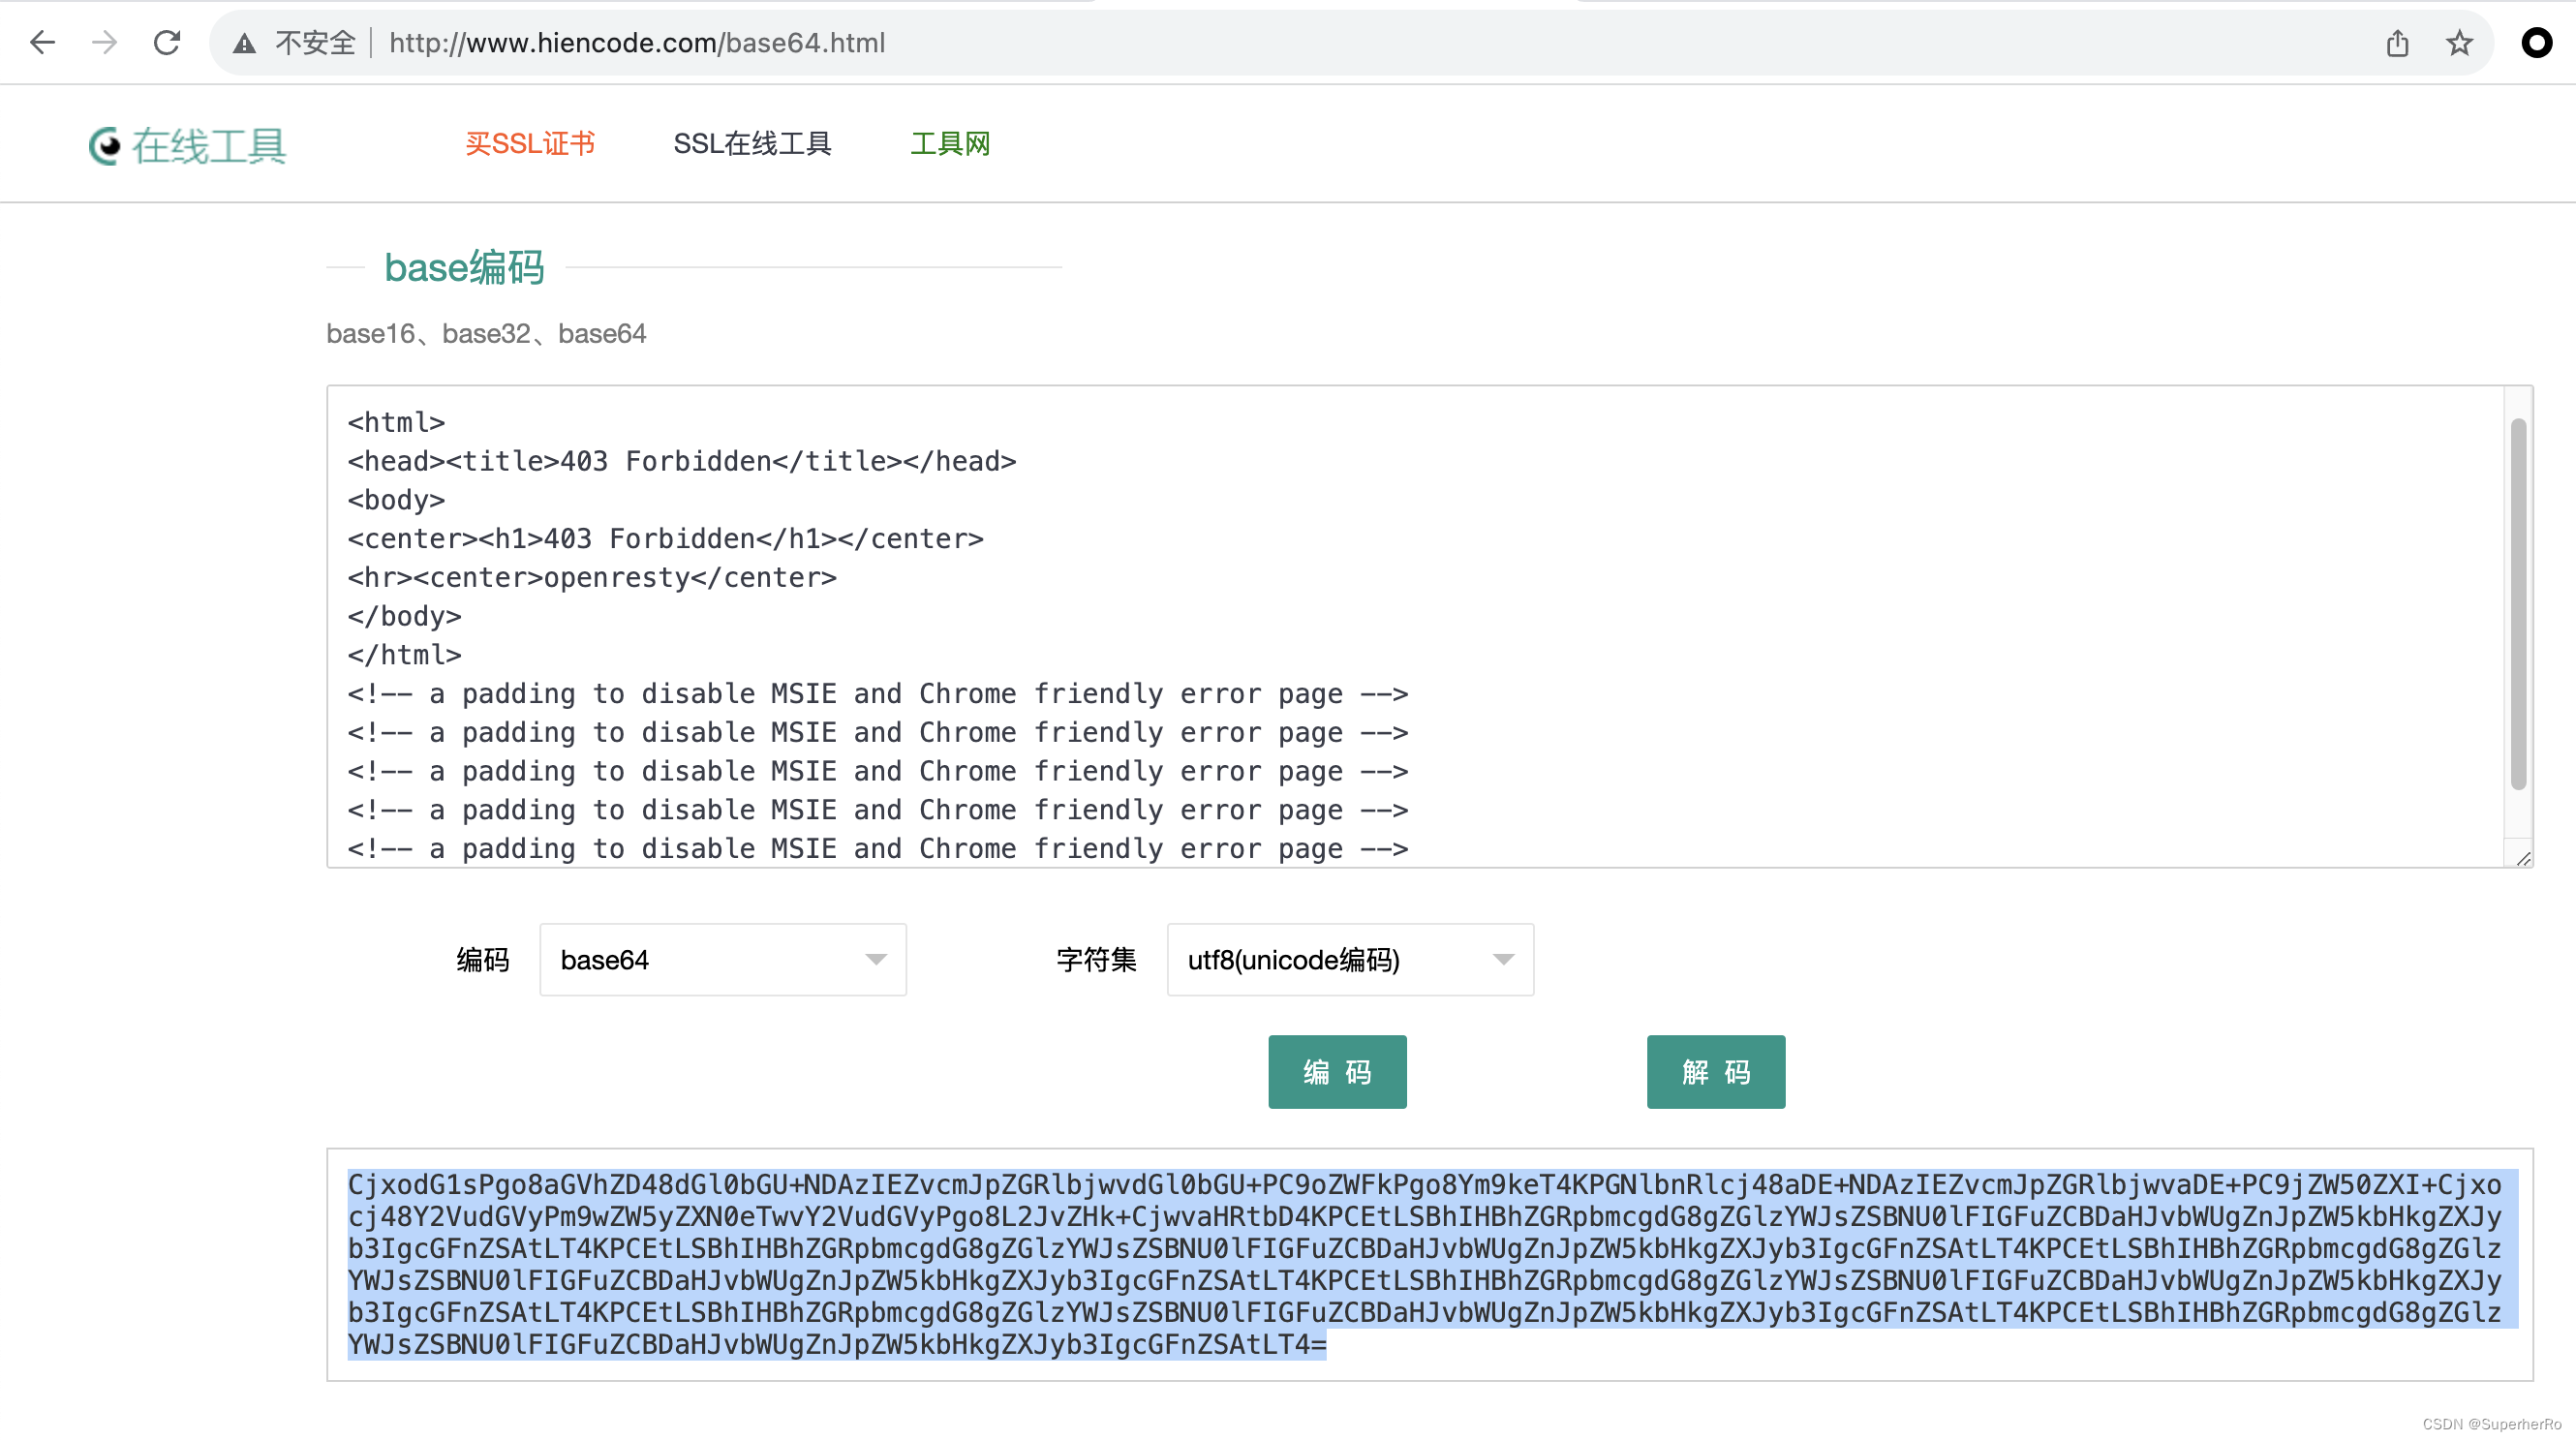The width and height of the screenshot is (2576, 1441).
Task: Open the SSL在线工具 menu entry
Action: (753, 143)
